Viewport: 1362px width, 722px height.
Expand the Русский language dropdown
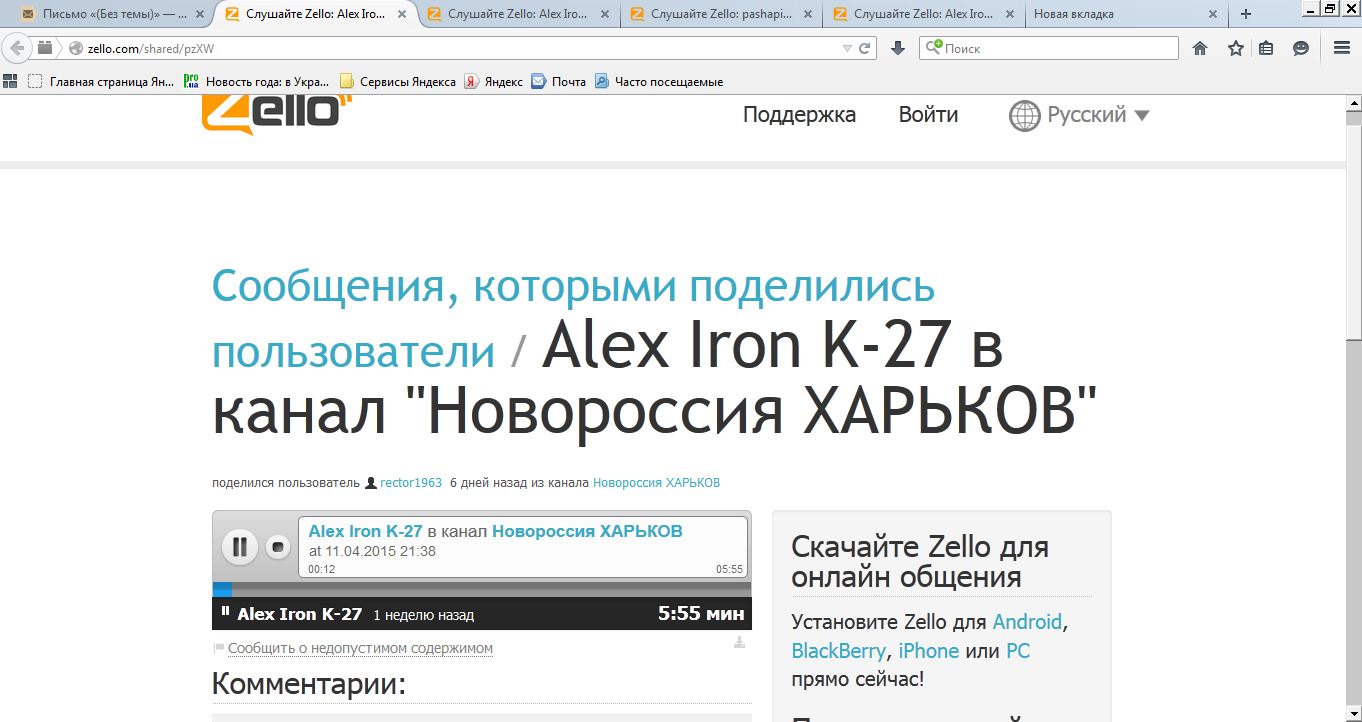(x=1080, y=115)
